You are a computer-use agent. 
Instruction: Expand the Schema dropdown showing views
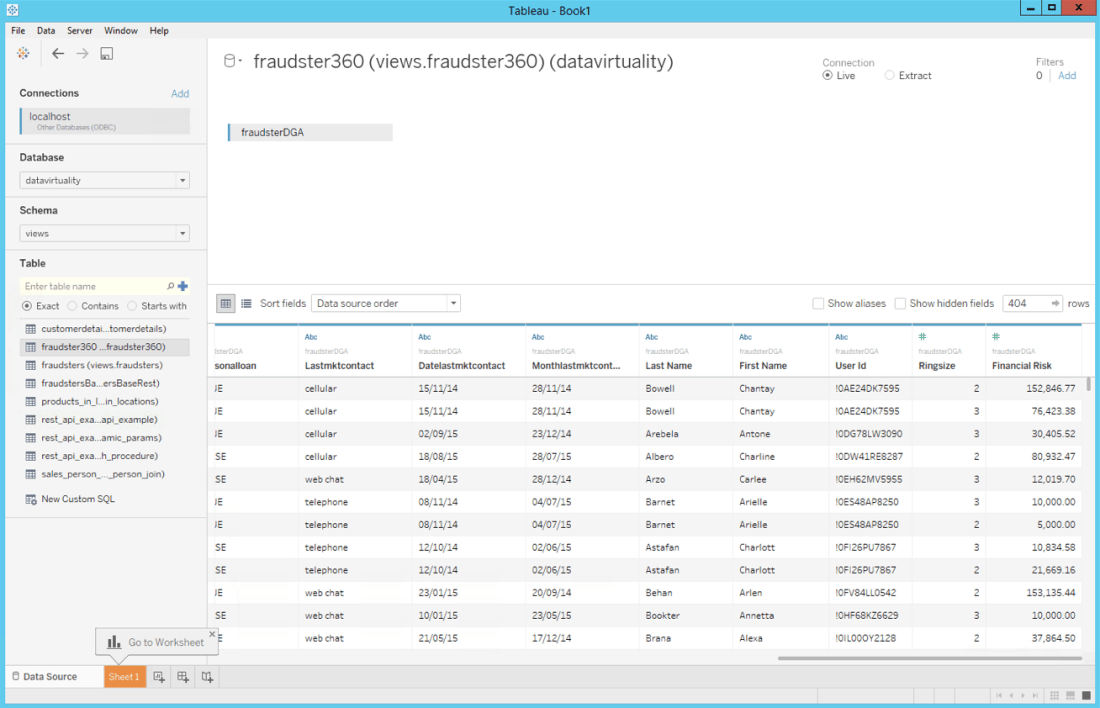pos(104,233)
